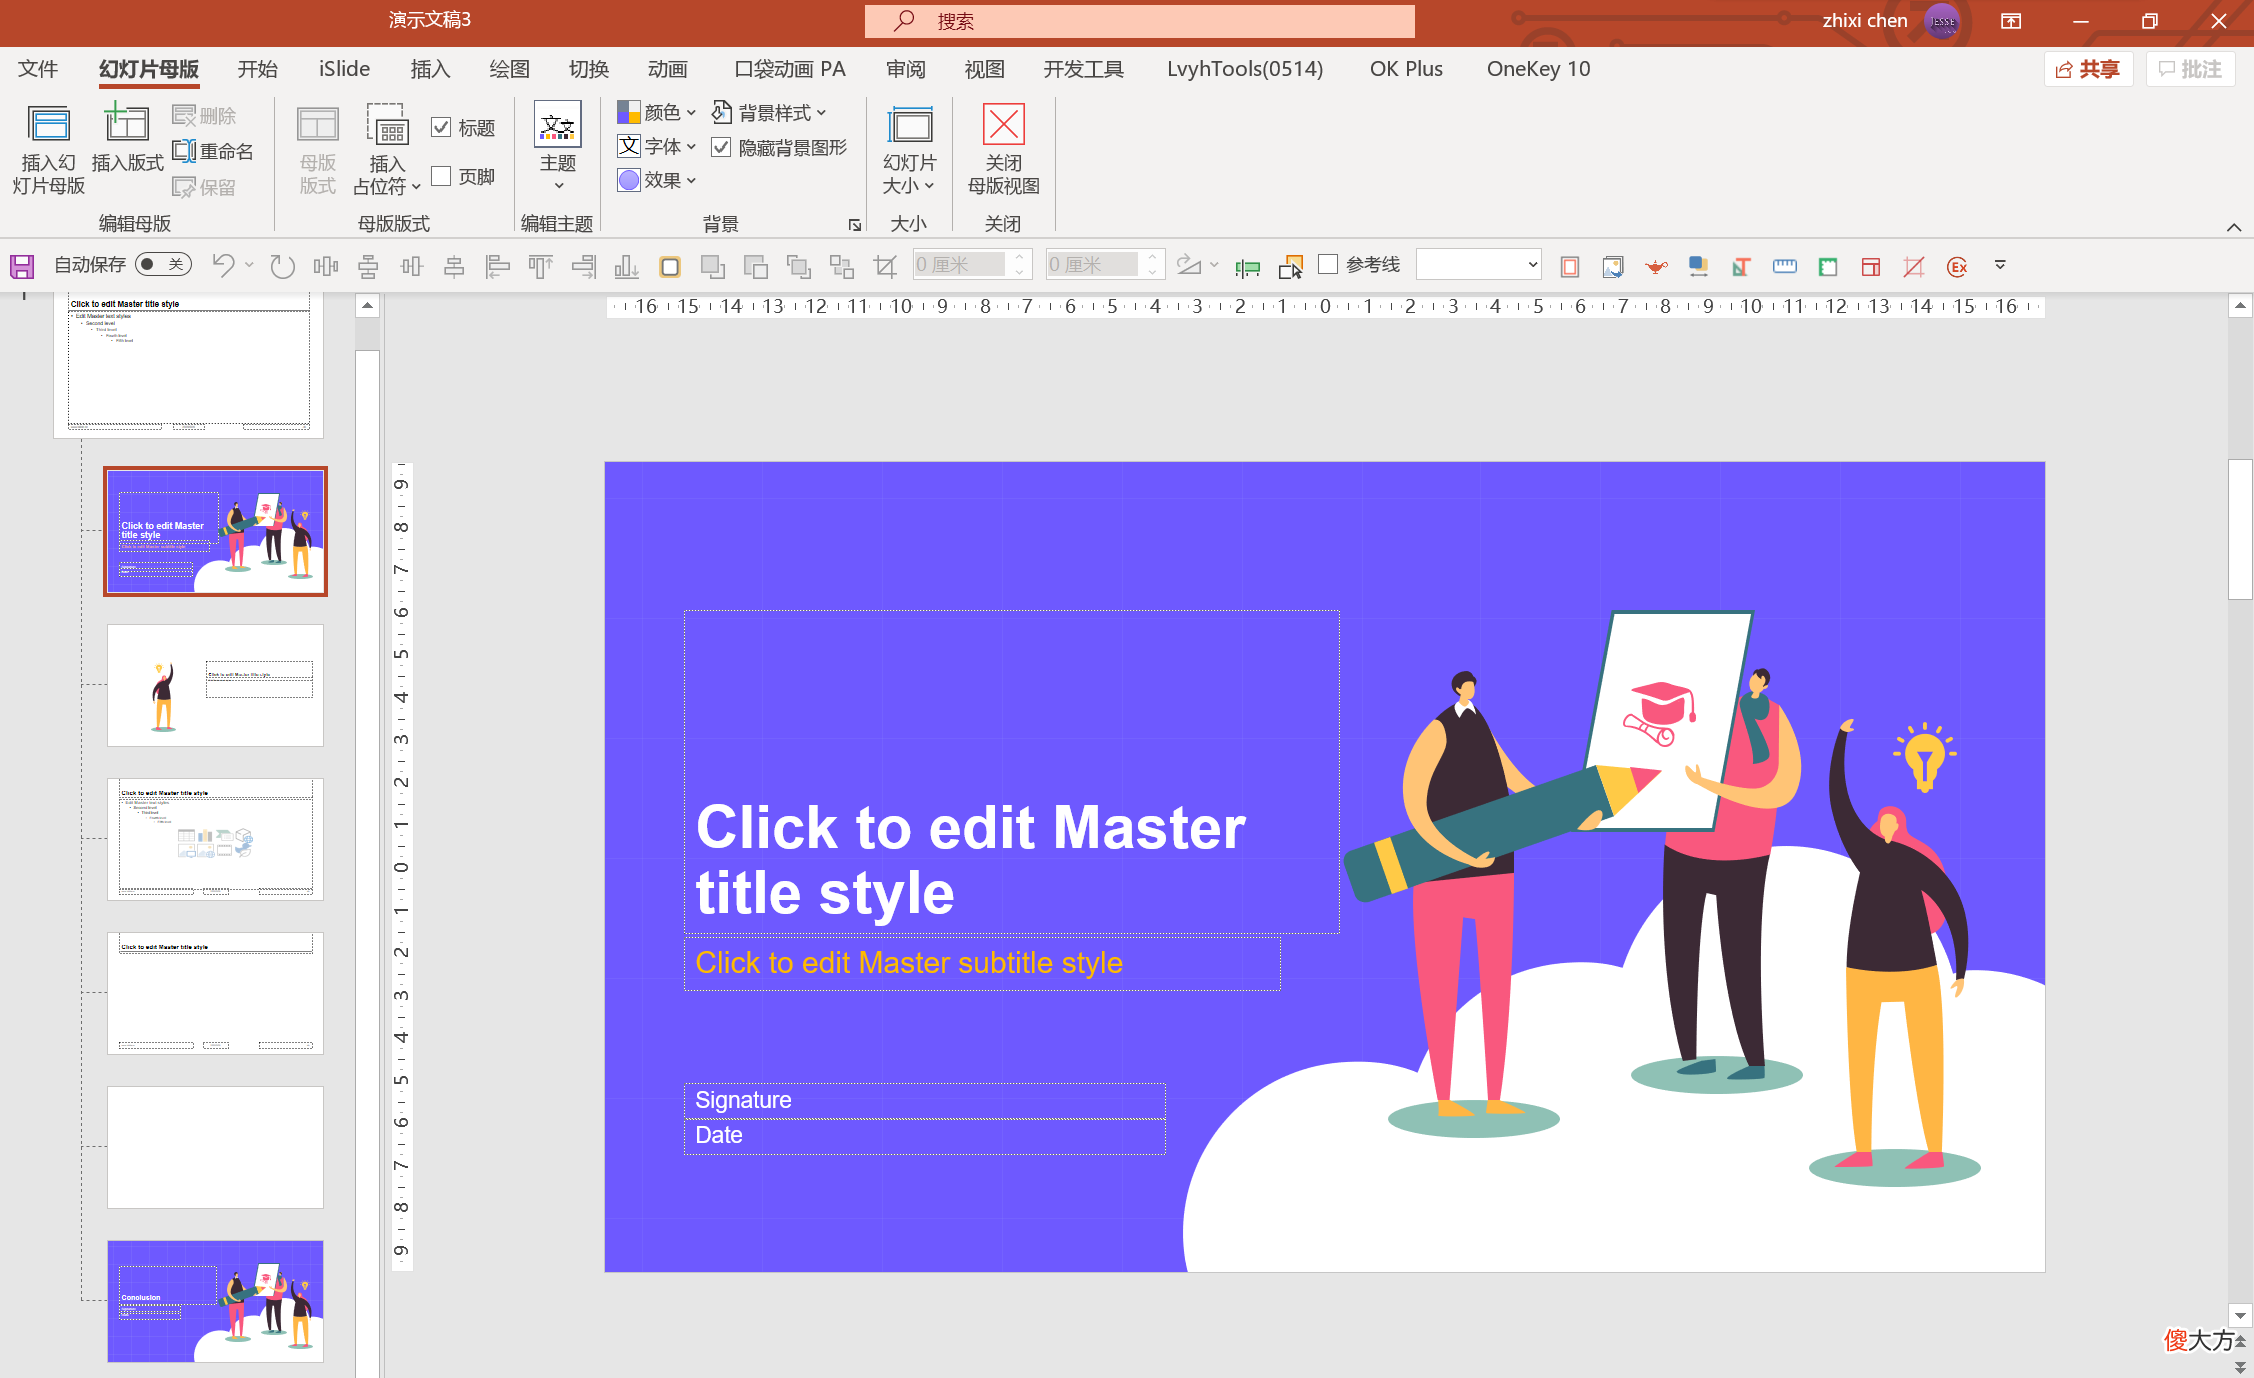Viewport: 2254px width, 1378px height.
Task: Click the crop tool icon
Action: pyautogui.click(x=885, y=266)
